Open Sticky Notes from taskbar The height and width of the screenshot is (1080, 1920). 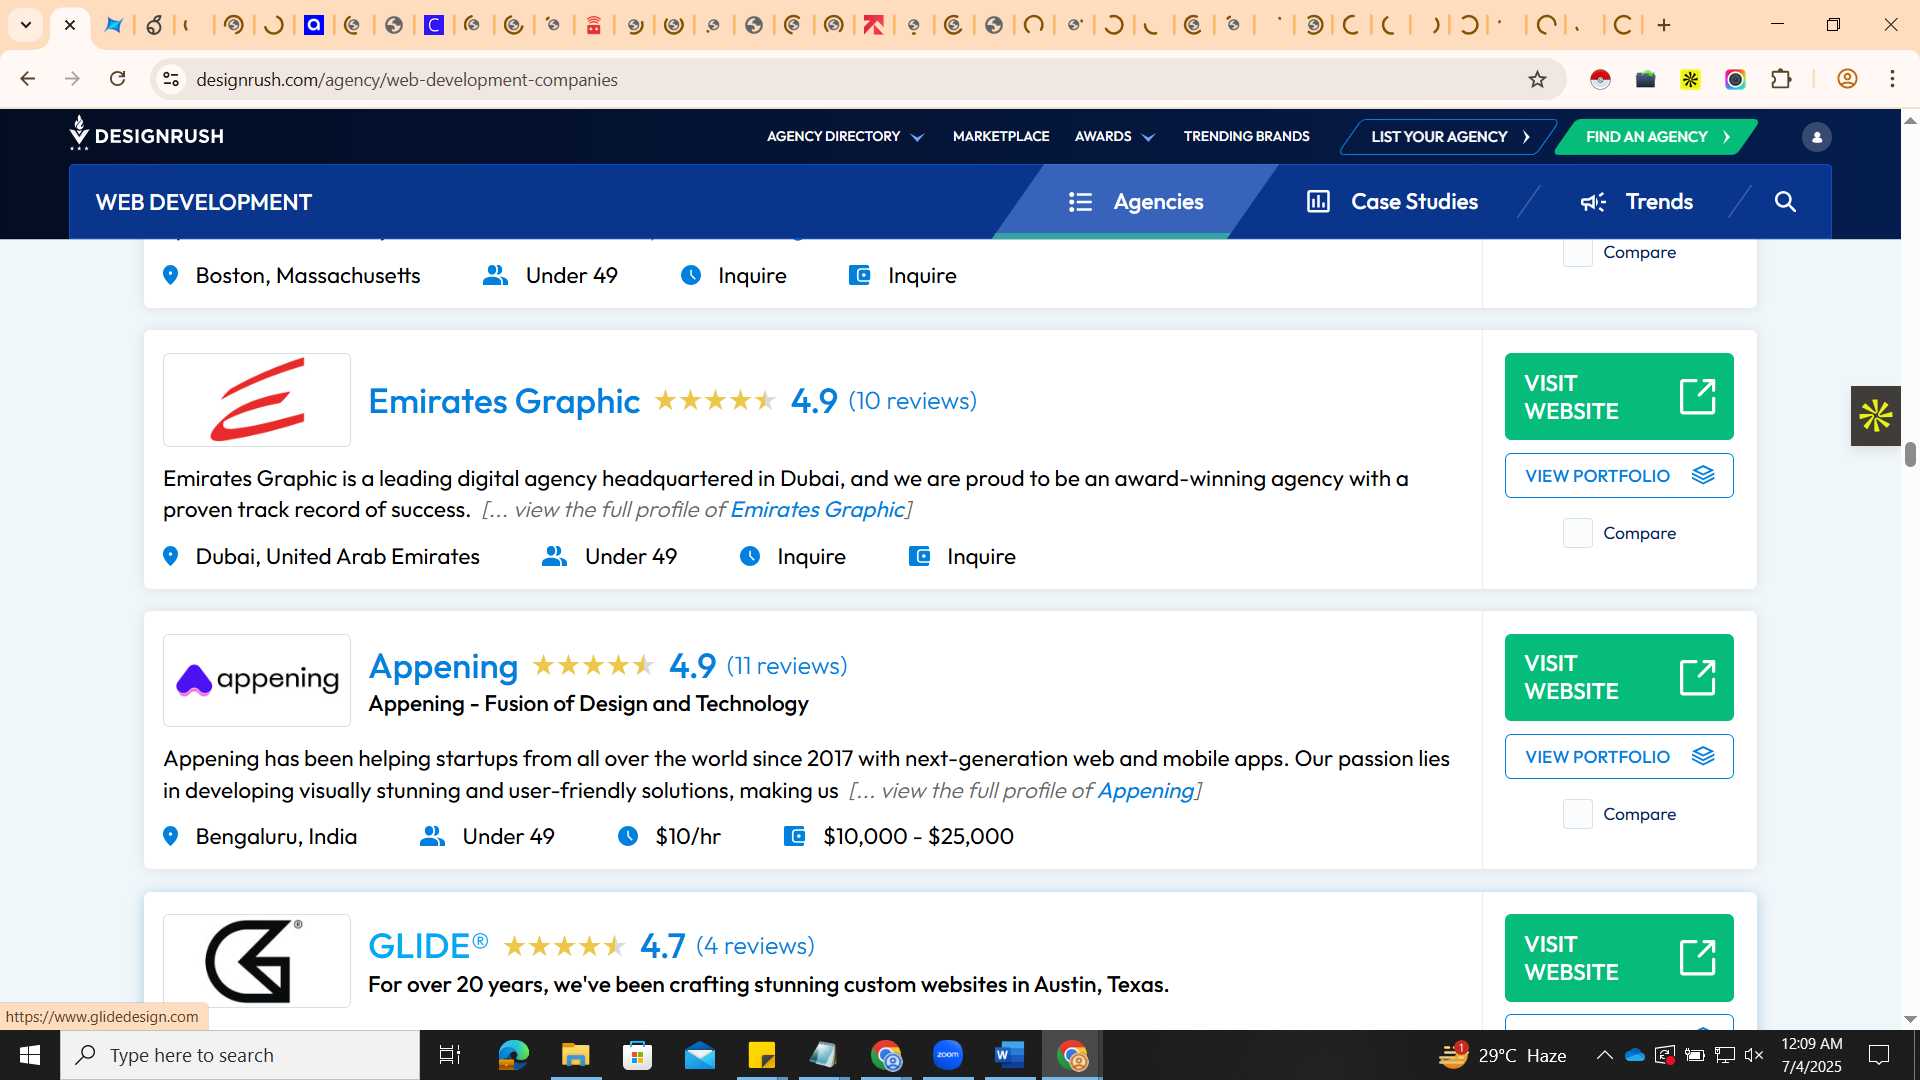click(x=762, y=1055)
